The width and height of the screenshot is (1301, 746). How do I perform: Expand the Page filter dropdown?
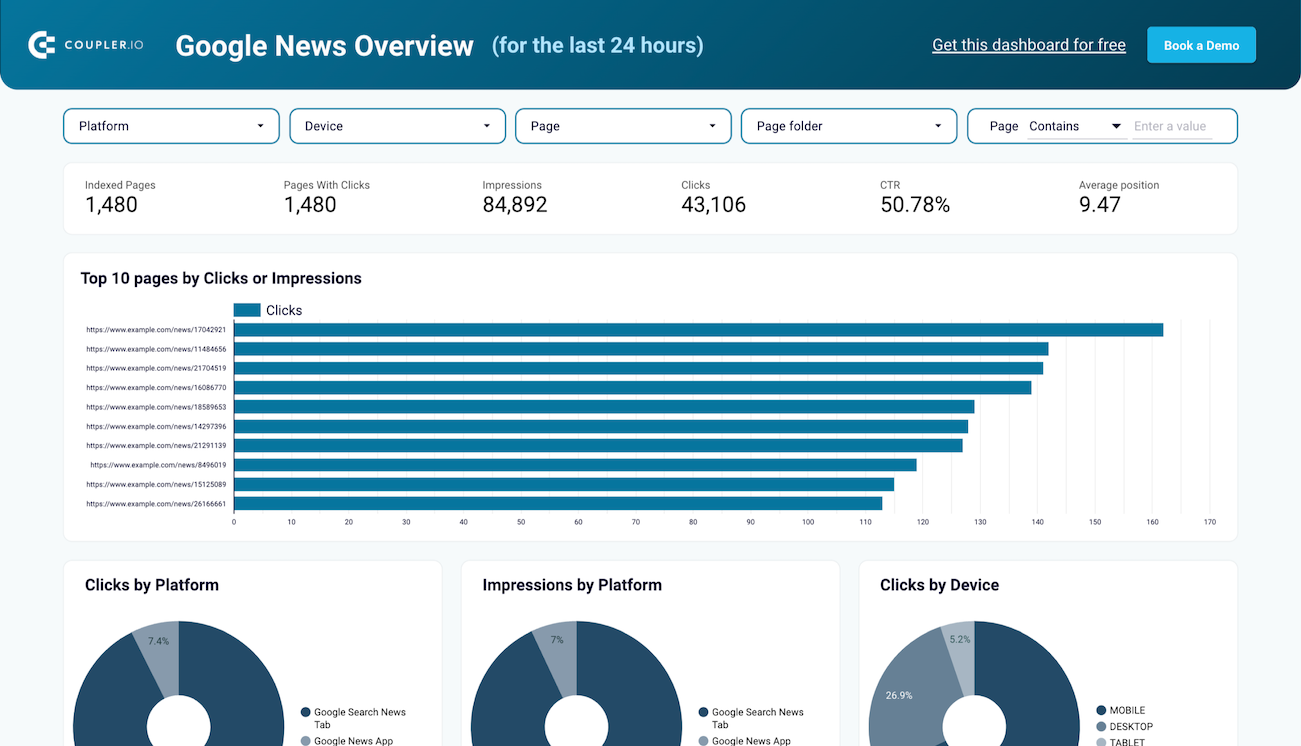click(623, 126)
